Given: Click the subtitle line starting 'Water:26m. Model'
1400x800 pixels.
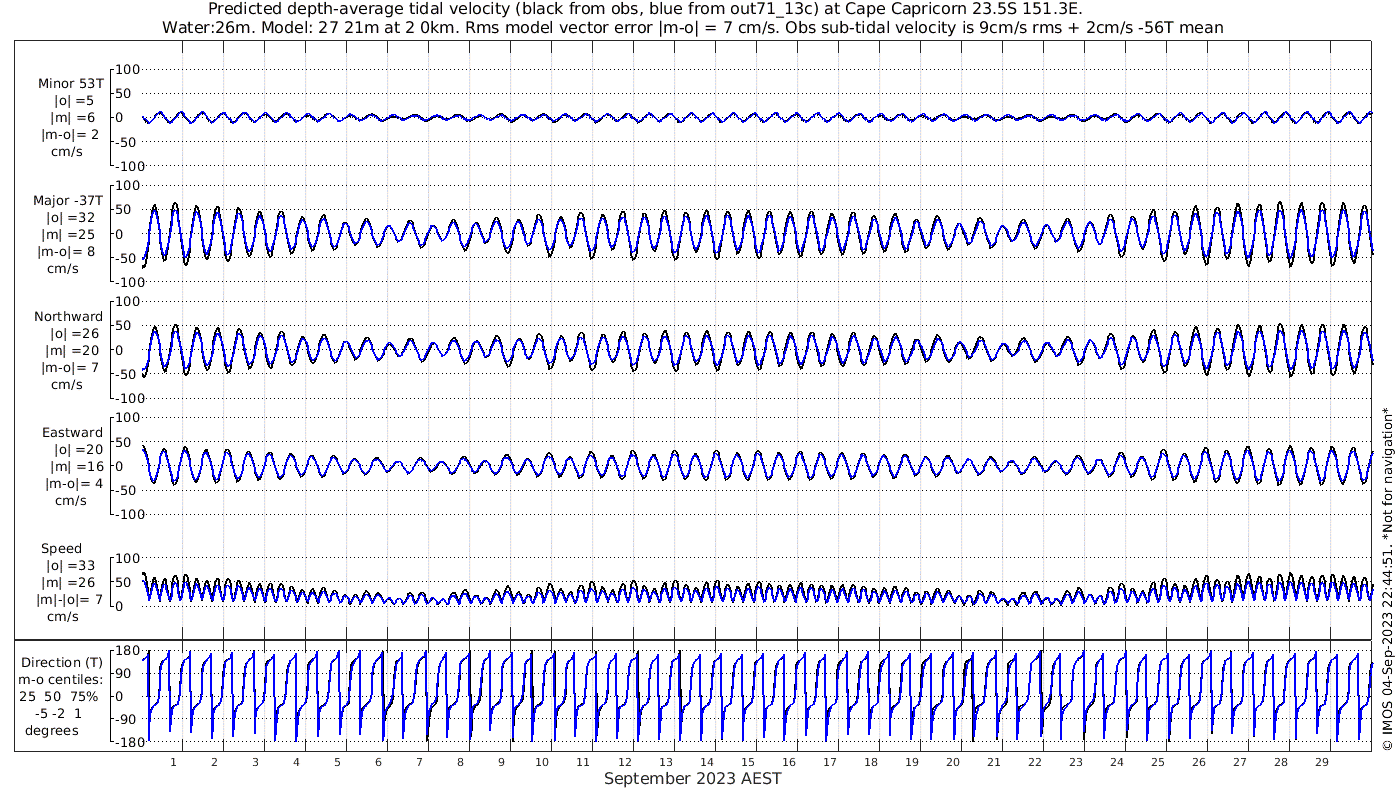Looking at the screenshot, I should 692,27.
